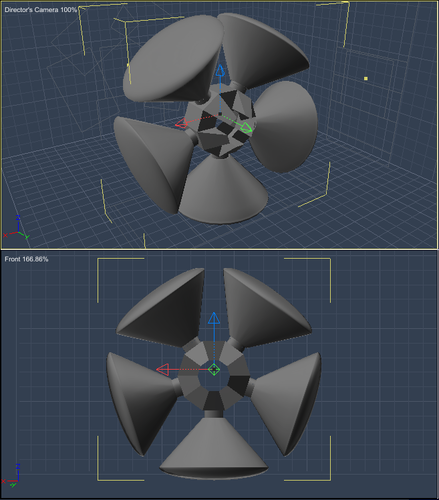The image size is (439, 500).
Task: Select the upper-left cone in Director's Camera view
Action: coord(173,58)
